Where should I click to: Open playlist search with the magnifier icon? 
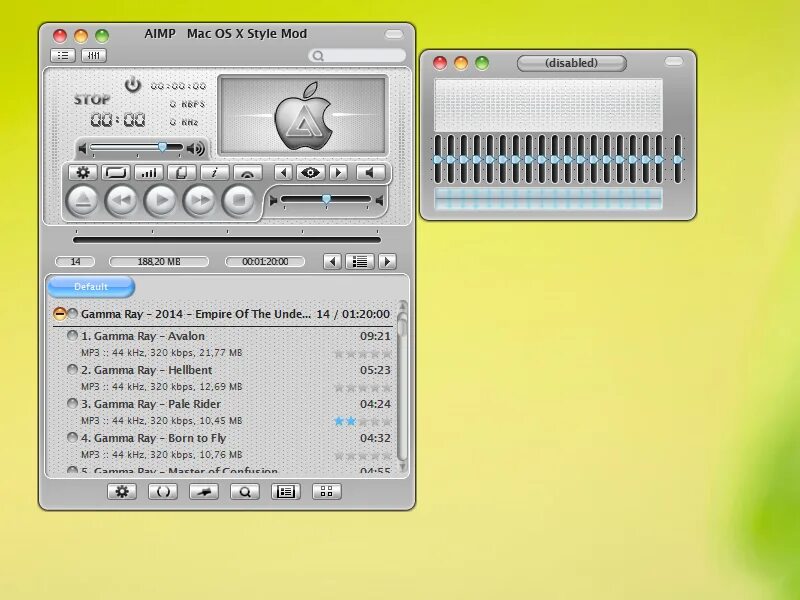[x=245, y=491]
